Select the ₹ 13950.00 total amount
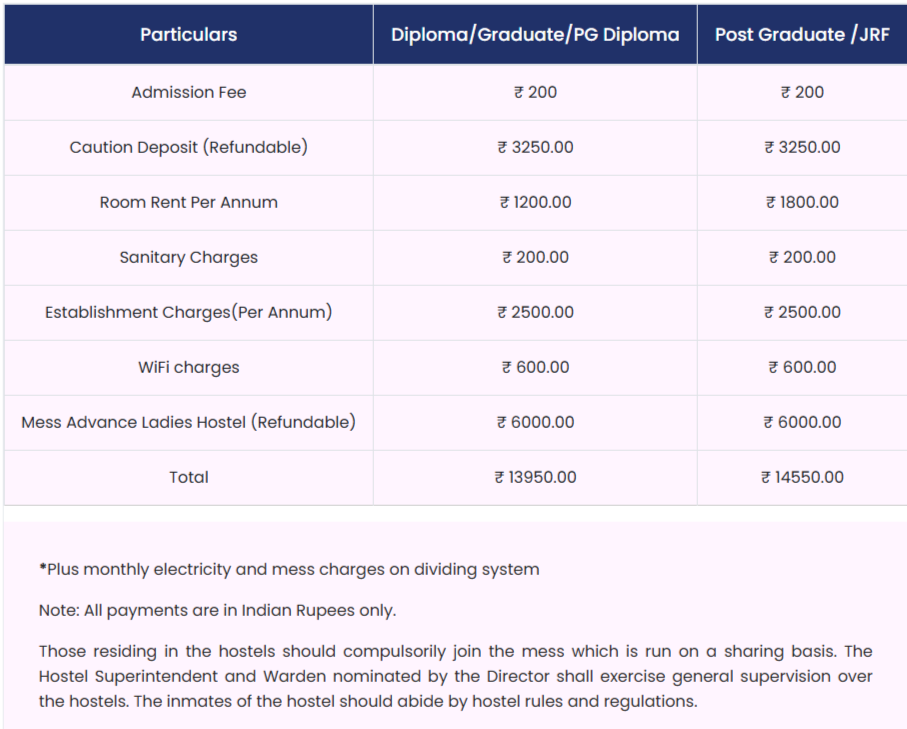 click(x=535, y=477)
